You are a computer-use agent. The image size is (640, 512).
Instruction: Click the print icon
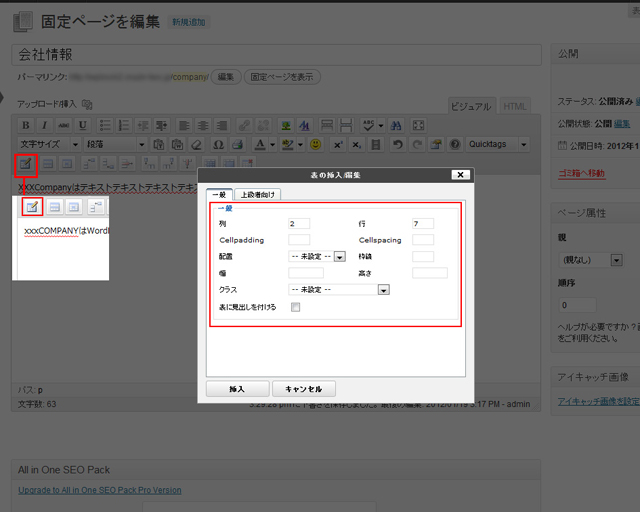(x=237, y=144)
